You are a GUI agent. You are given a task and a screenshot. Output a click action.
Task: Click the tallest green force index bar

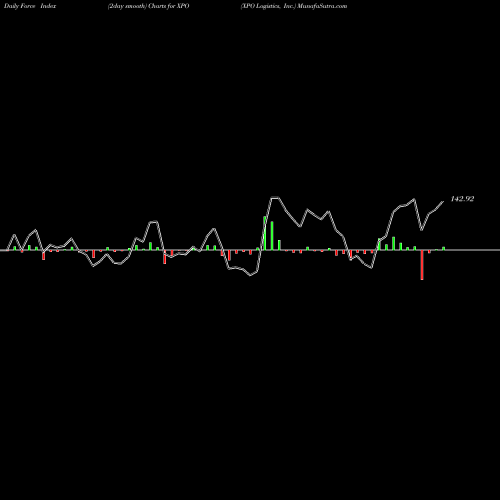pyautogui.click(x=265, y=233)
